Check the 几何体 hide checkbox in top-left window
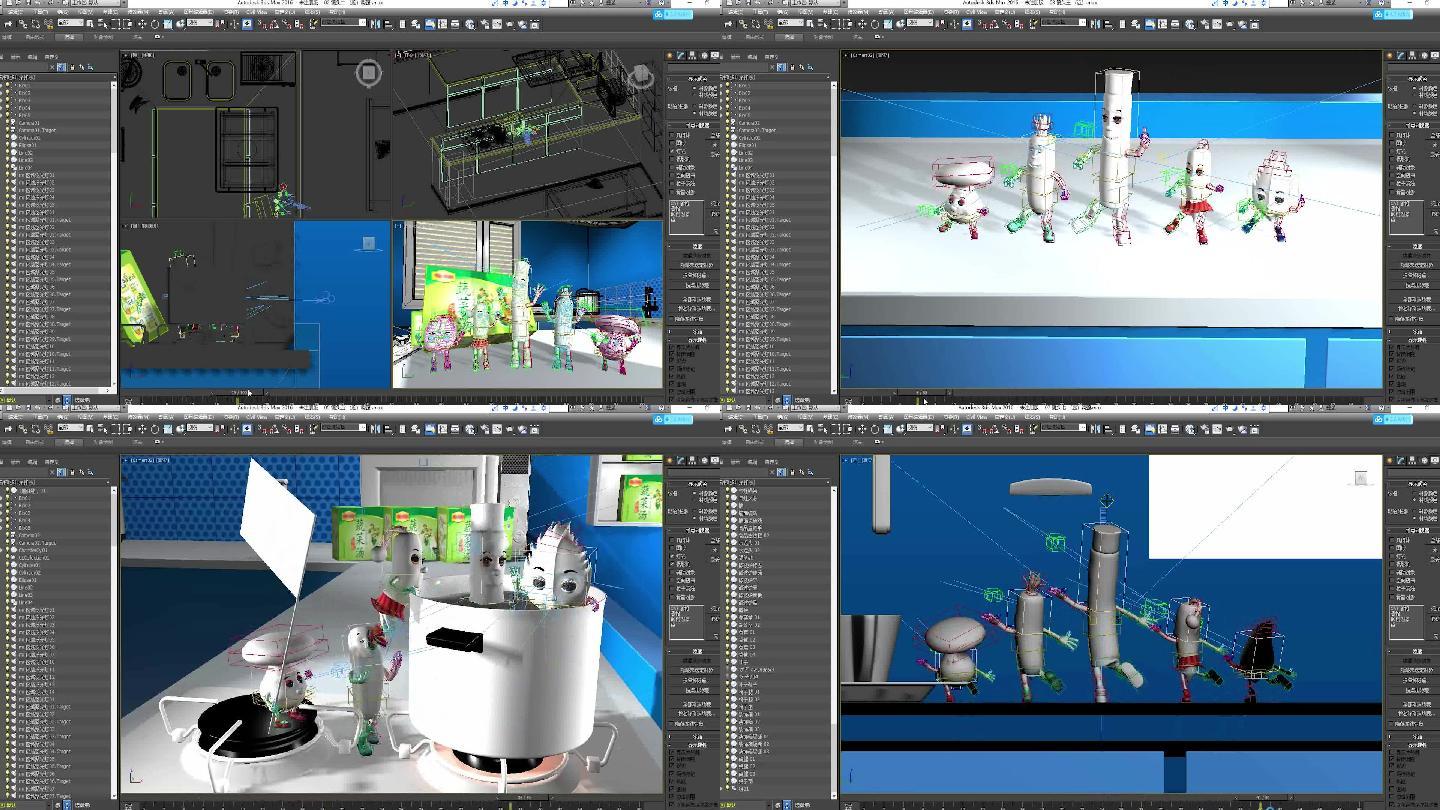This screenshot has width=1440, height=810. click(x=672, y=135)
